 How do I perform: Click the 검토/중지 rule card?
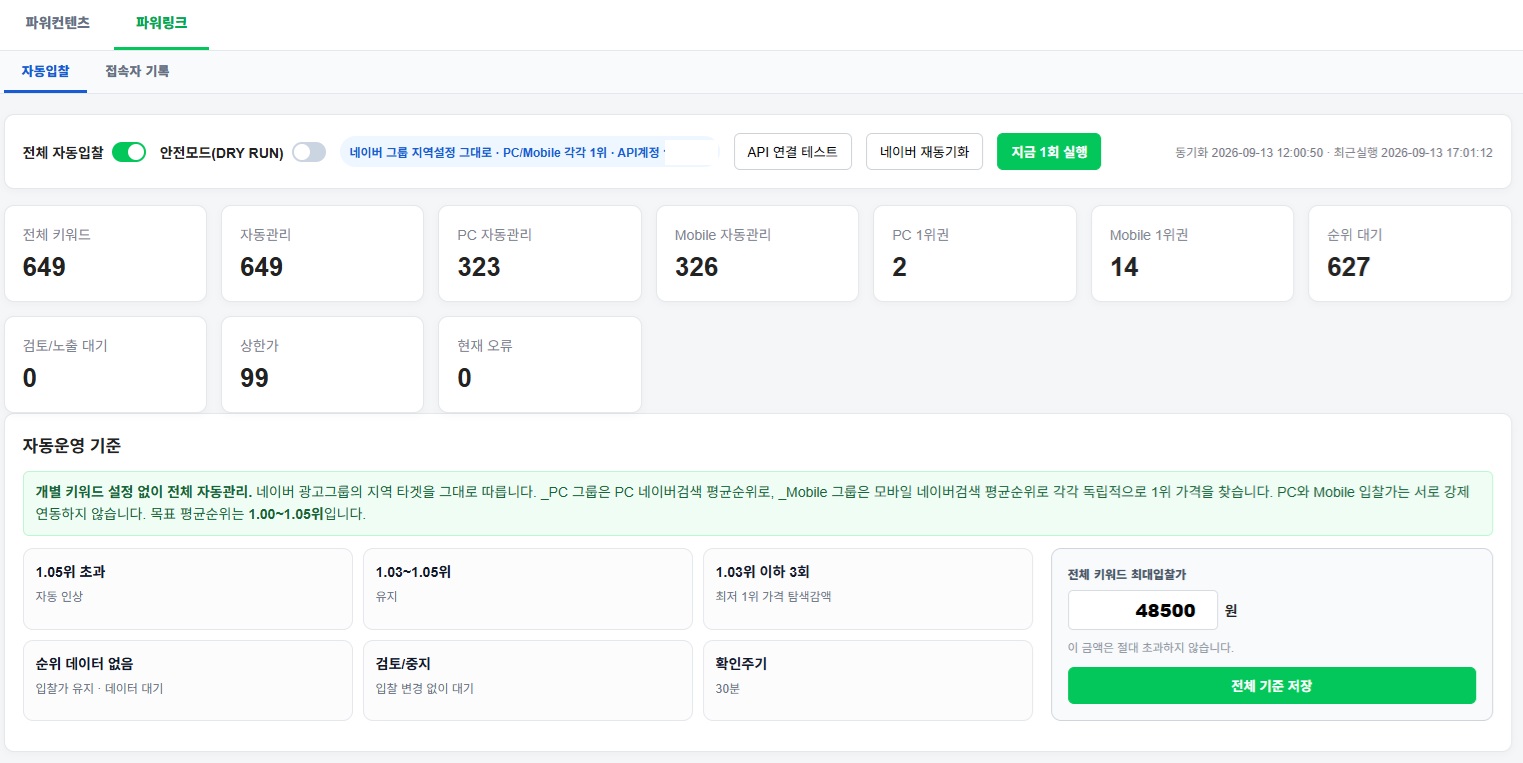click(x=528, y=680)
